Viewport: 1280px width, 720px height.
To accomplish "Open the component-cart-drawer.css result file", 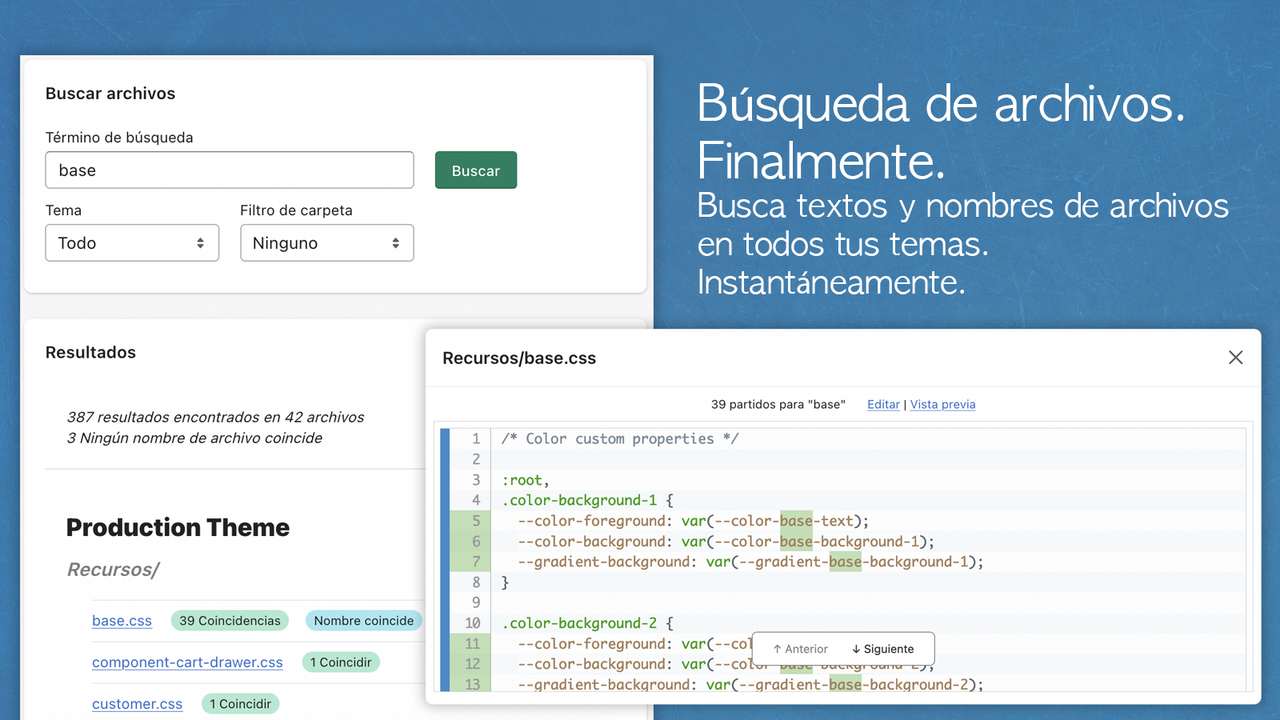I will point(187,662).
